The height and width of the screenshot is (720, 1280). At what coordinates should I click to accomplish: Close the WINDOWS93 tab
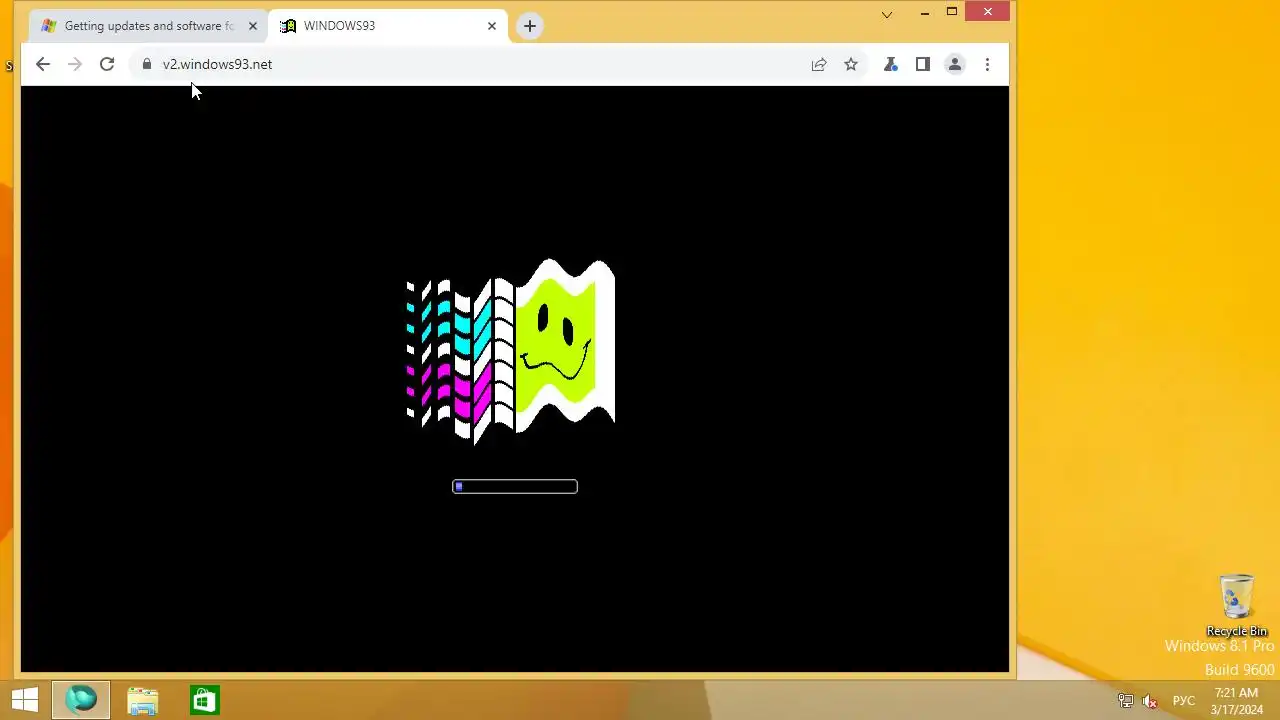[492, 26]
